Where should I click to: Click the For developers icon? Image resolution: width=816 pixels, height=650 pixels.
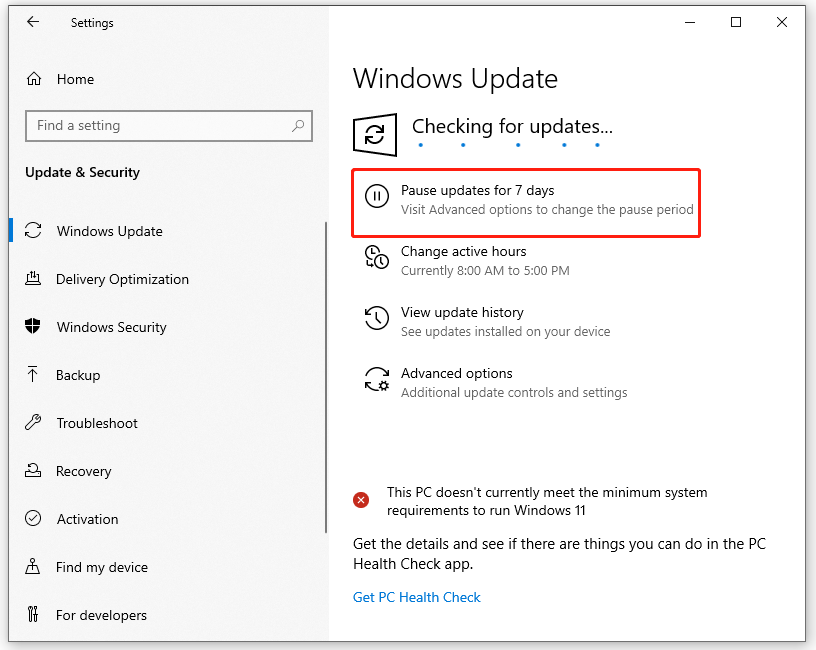pos(35,615)
